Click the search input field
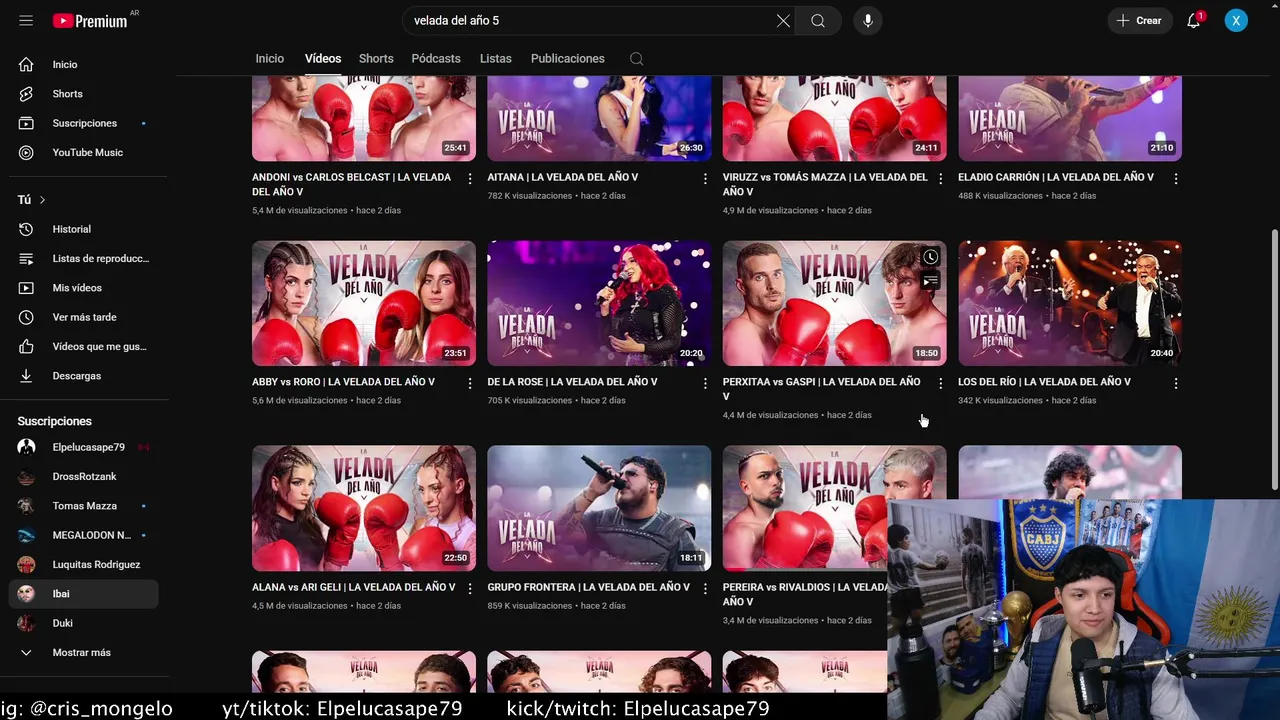The image size is (1280, 720). (590, 20)
